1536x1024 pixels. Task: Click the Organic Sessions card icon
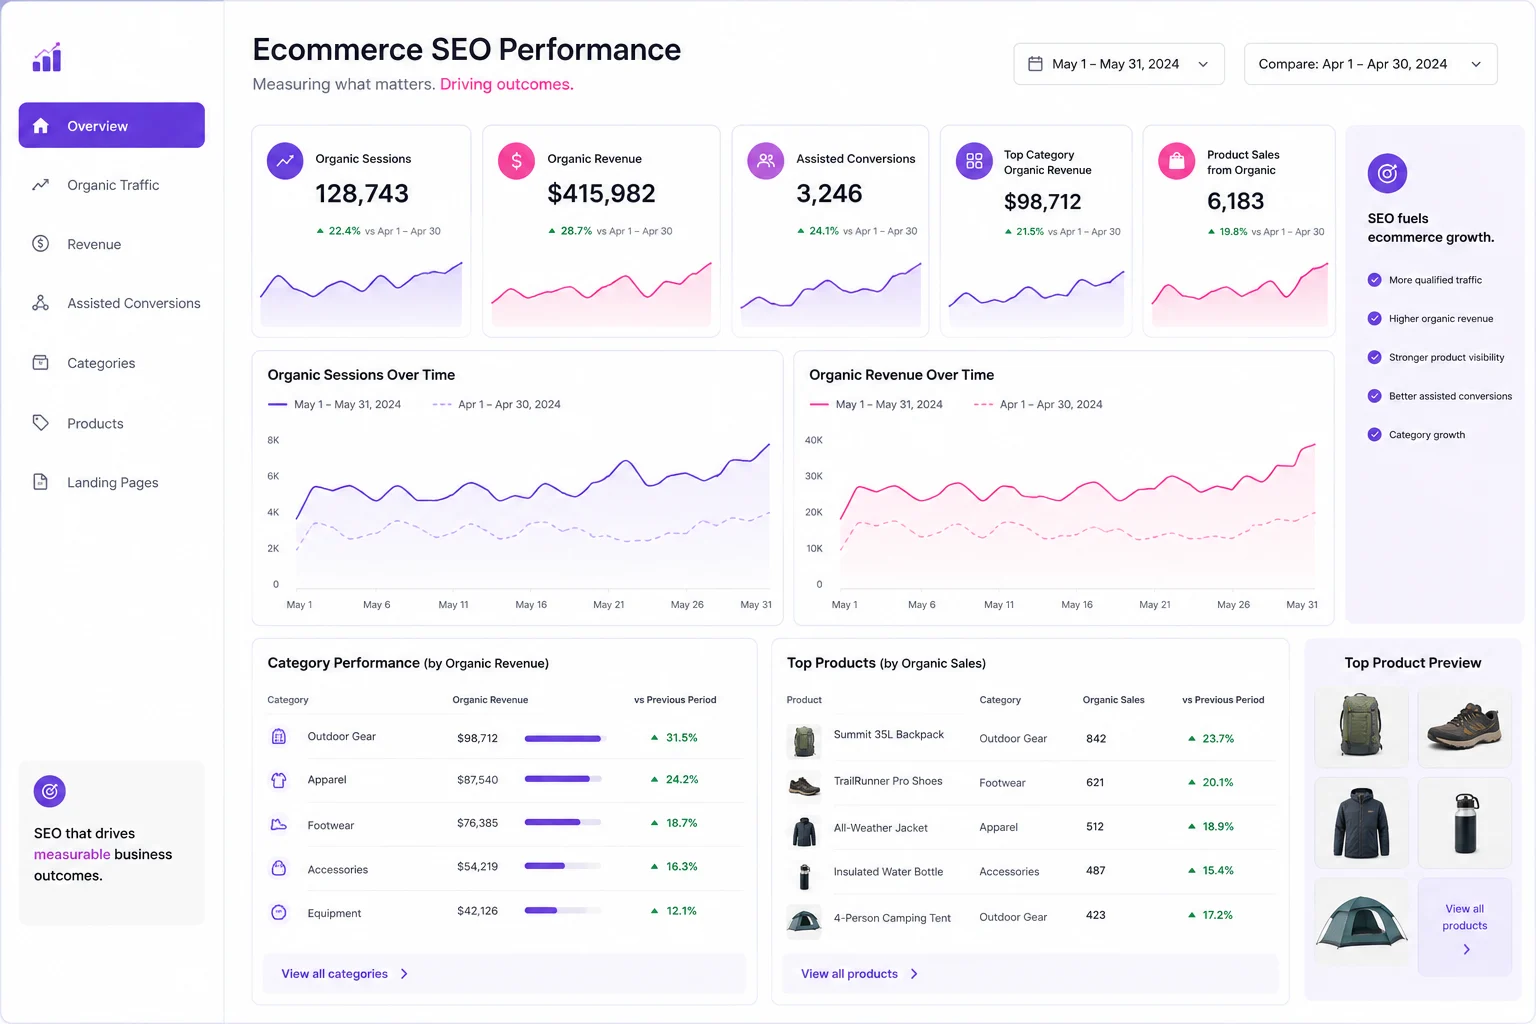click(285, 161)
